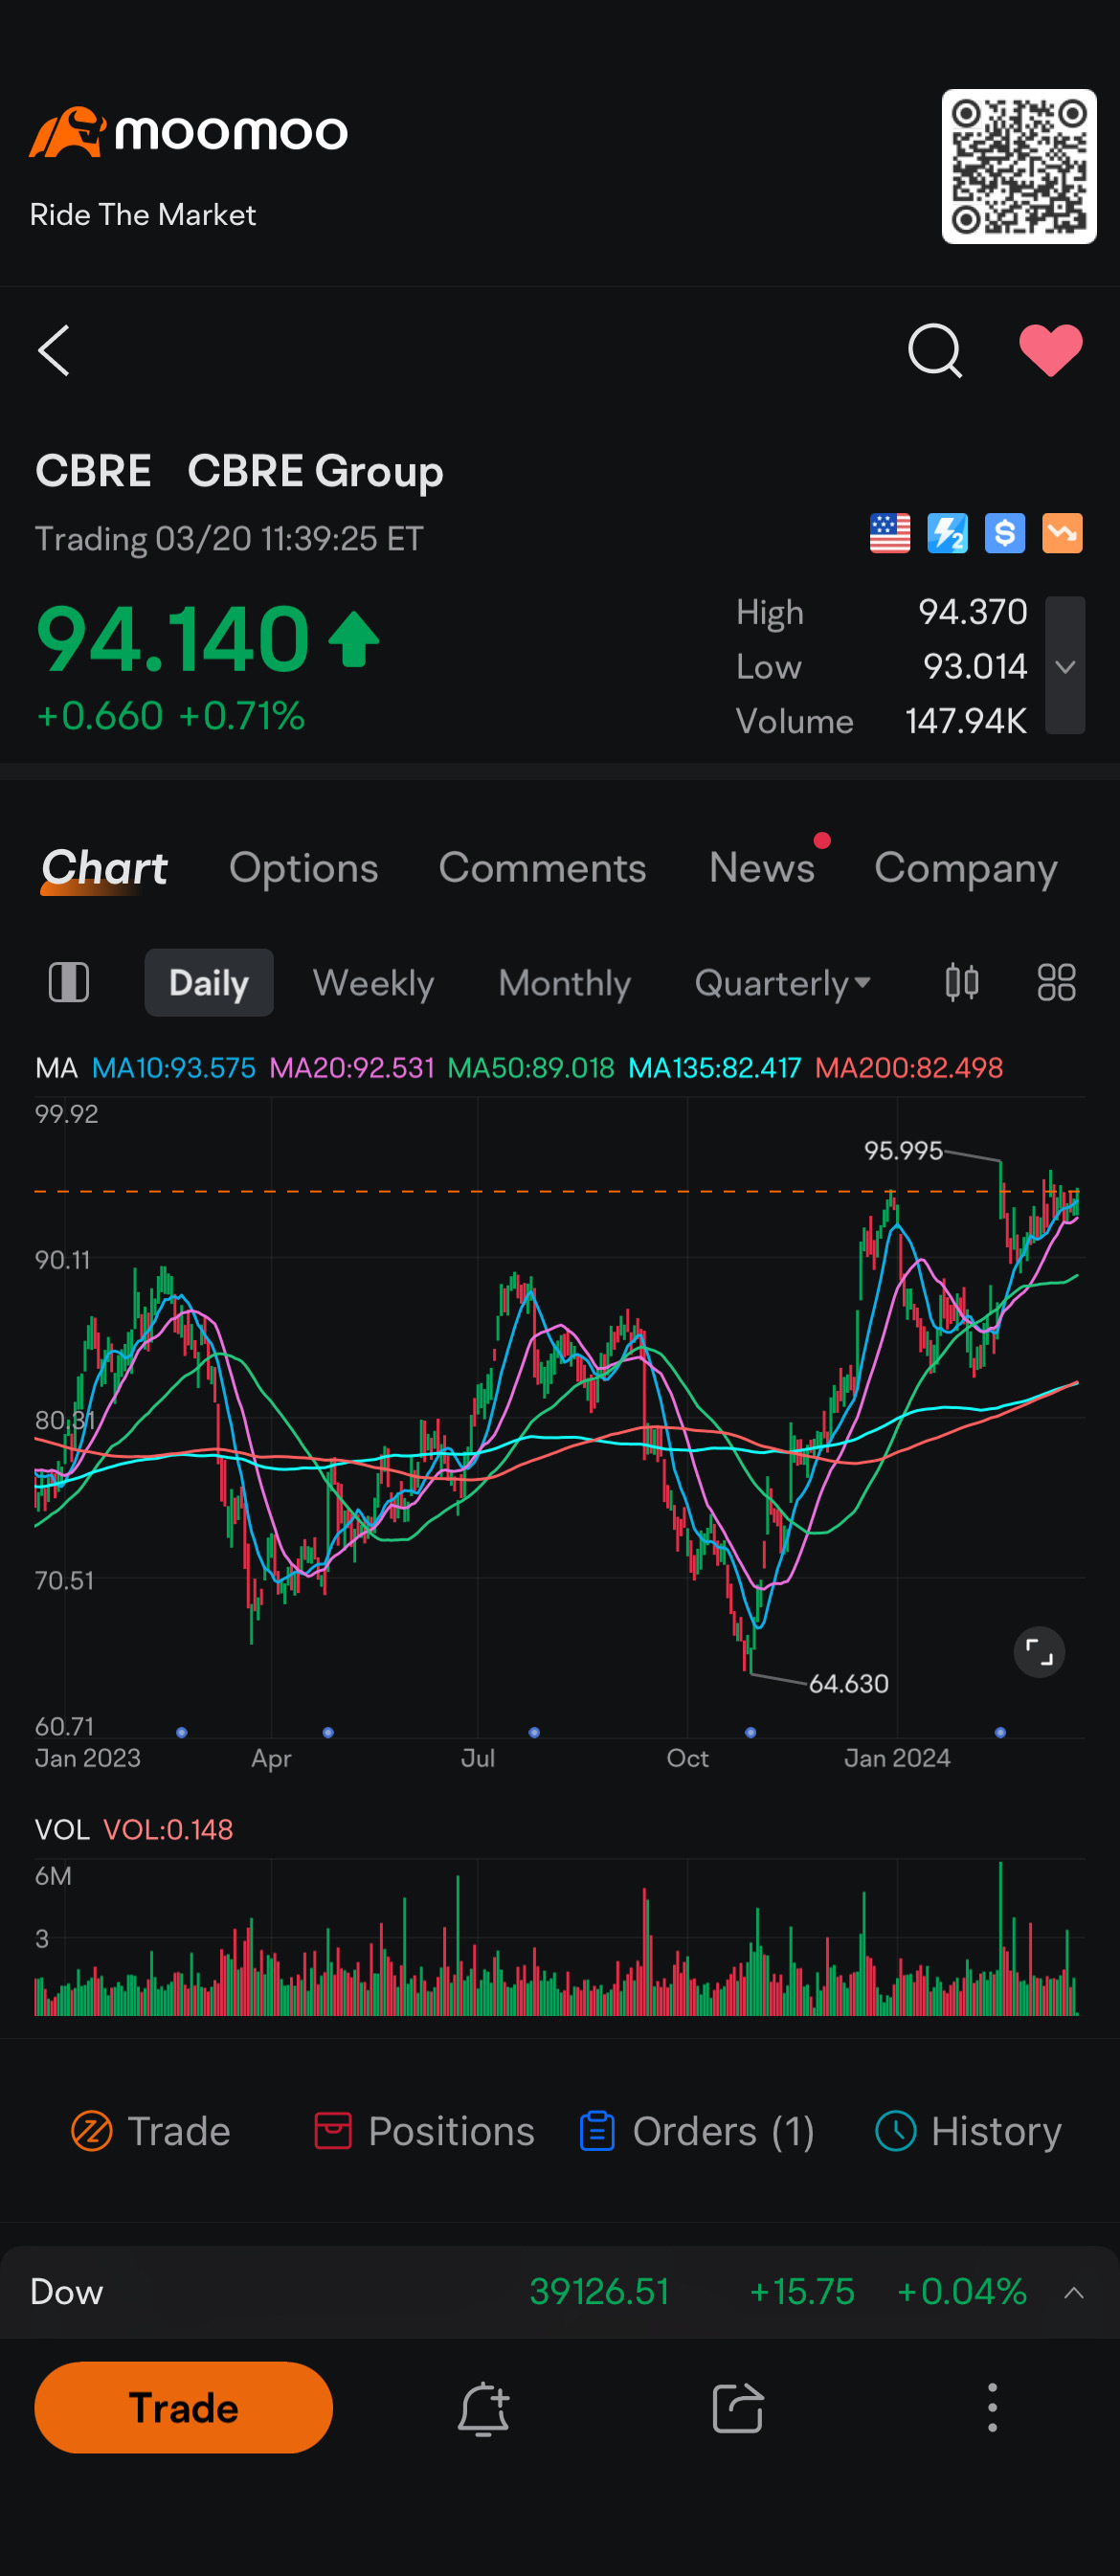Tap the QR code image
Screen dimensions: 1120x2576
click(1018, 166)
